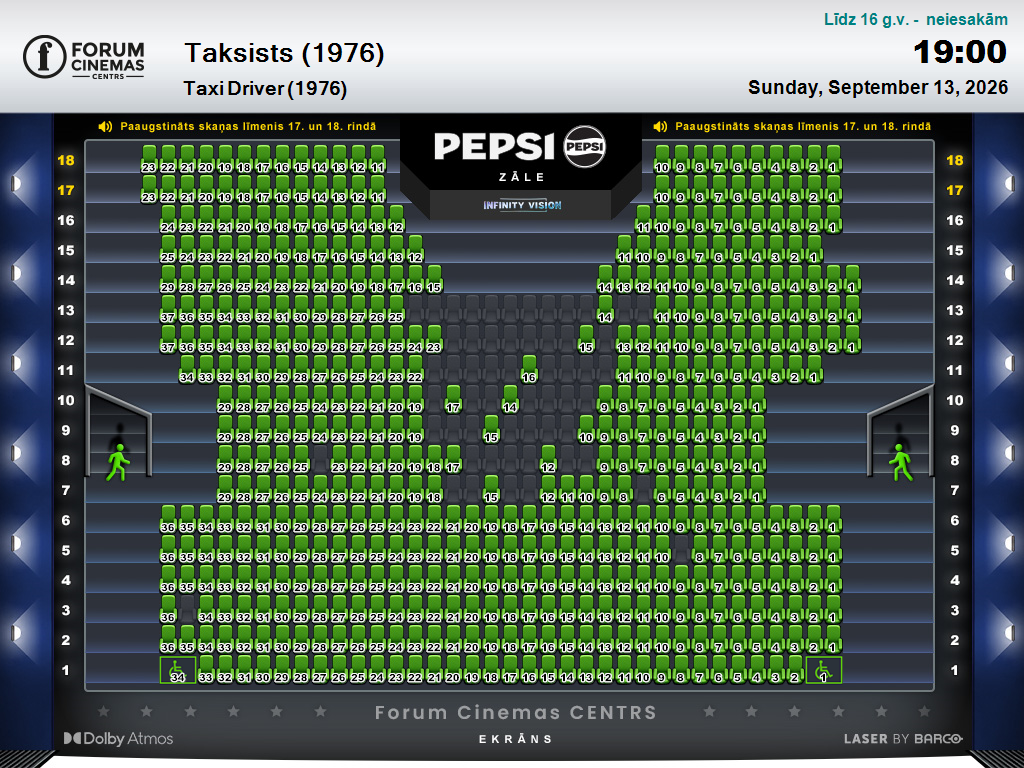Click the Forum Cinemas Centrs logo
This screenshot has width=1024, height=768.
(x=84, y=57)
